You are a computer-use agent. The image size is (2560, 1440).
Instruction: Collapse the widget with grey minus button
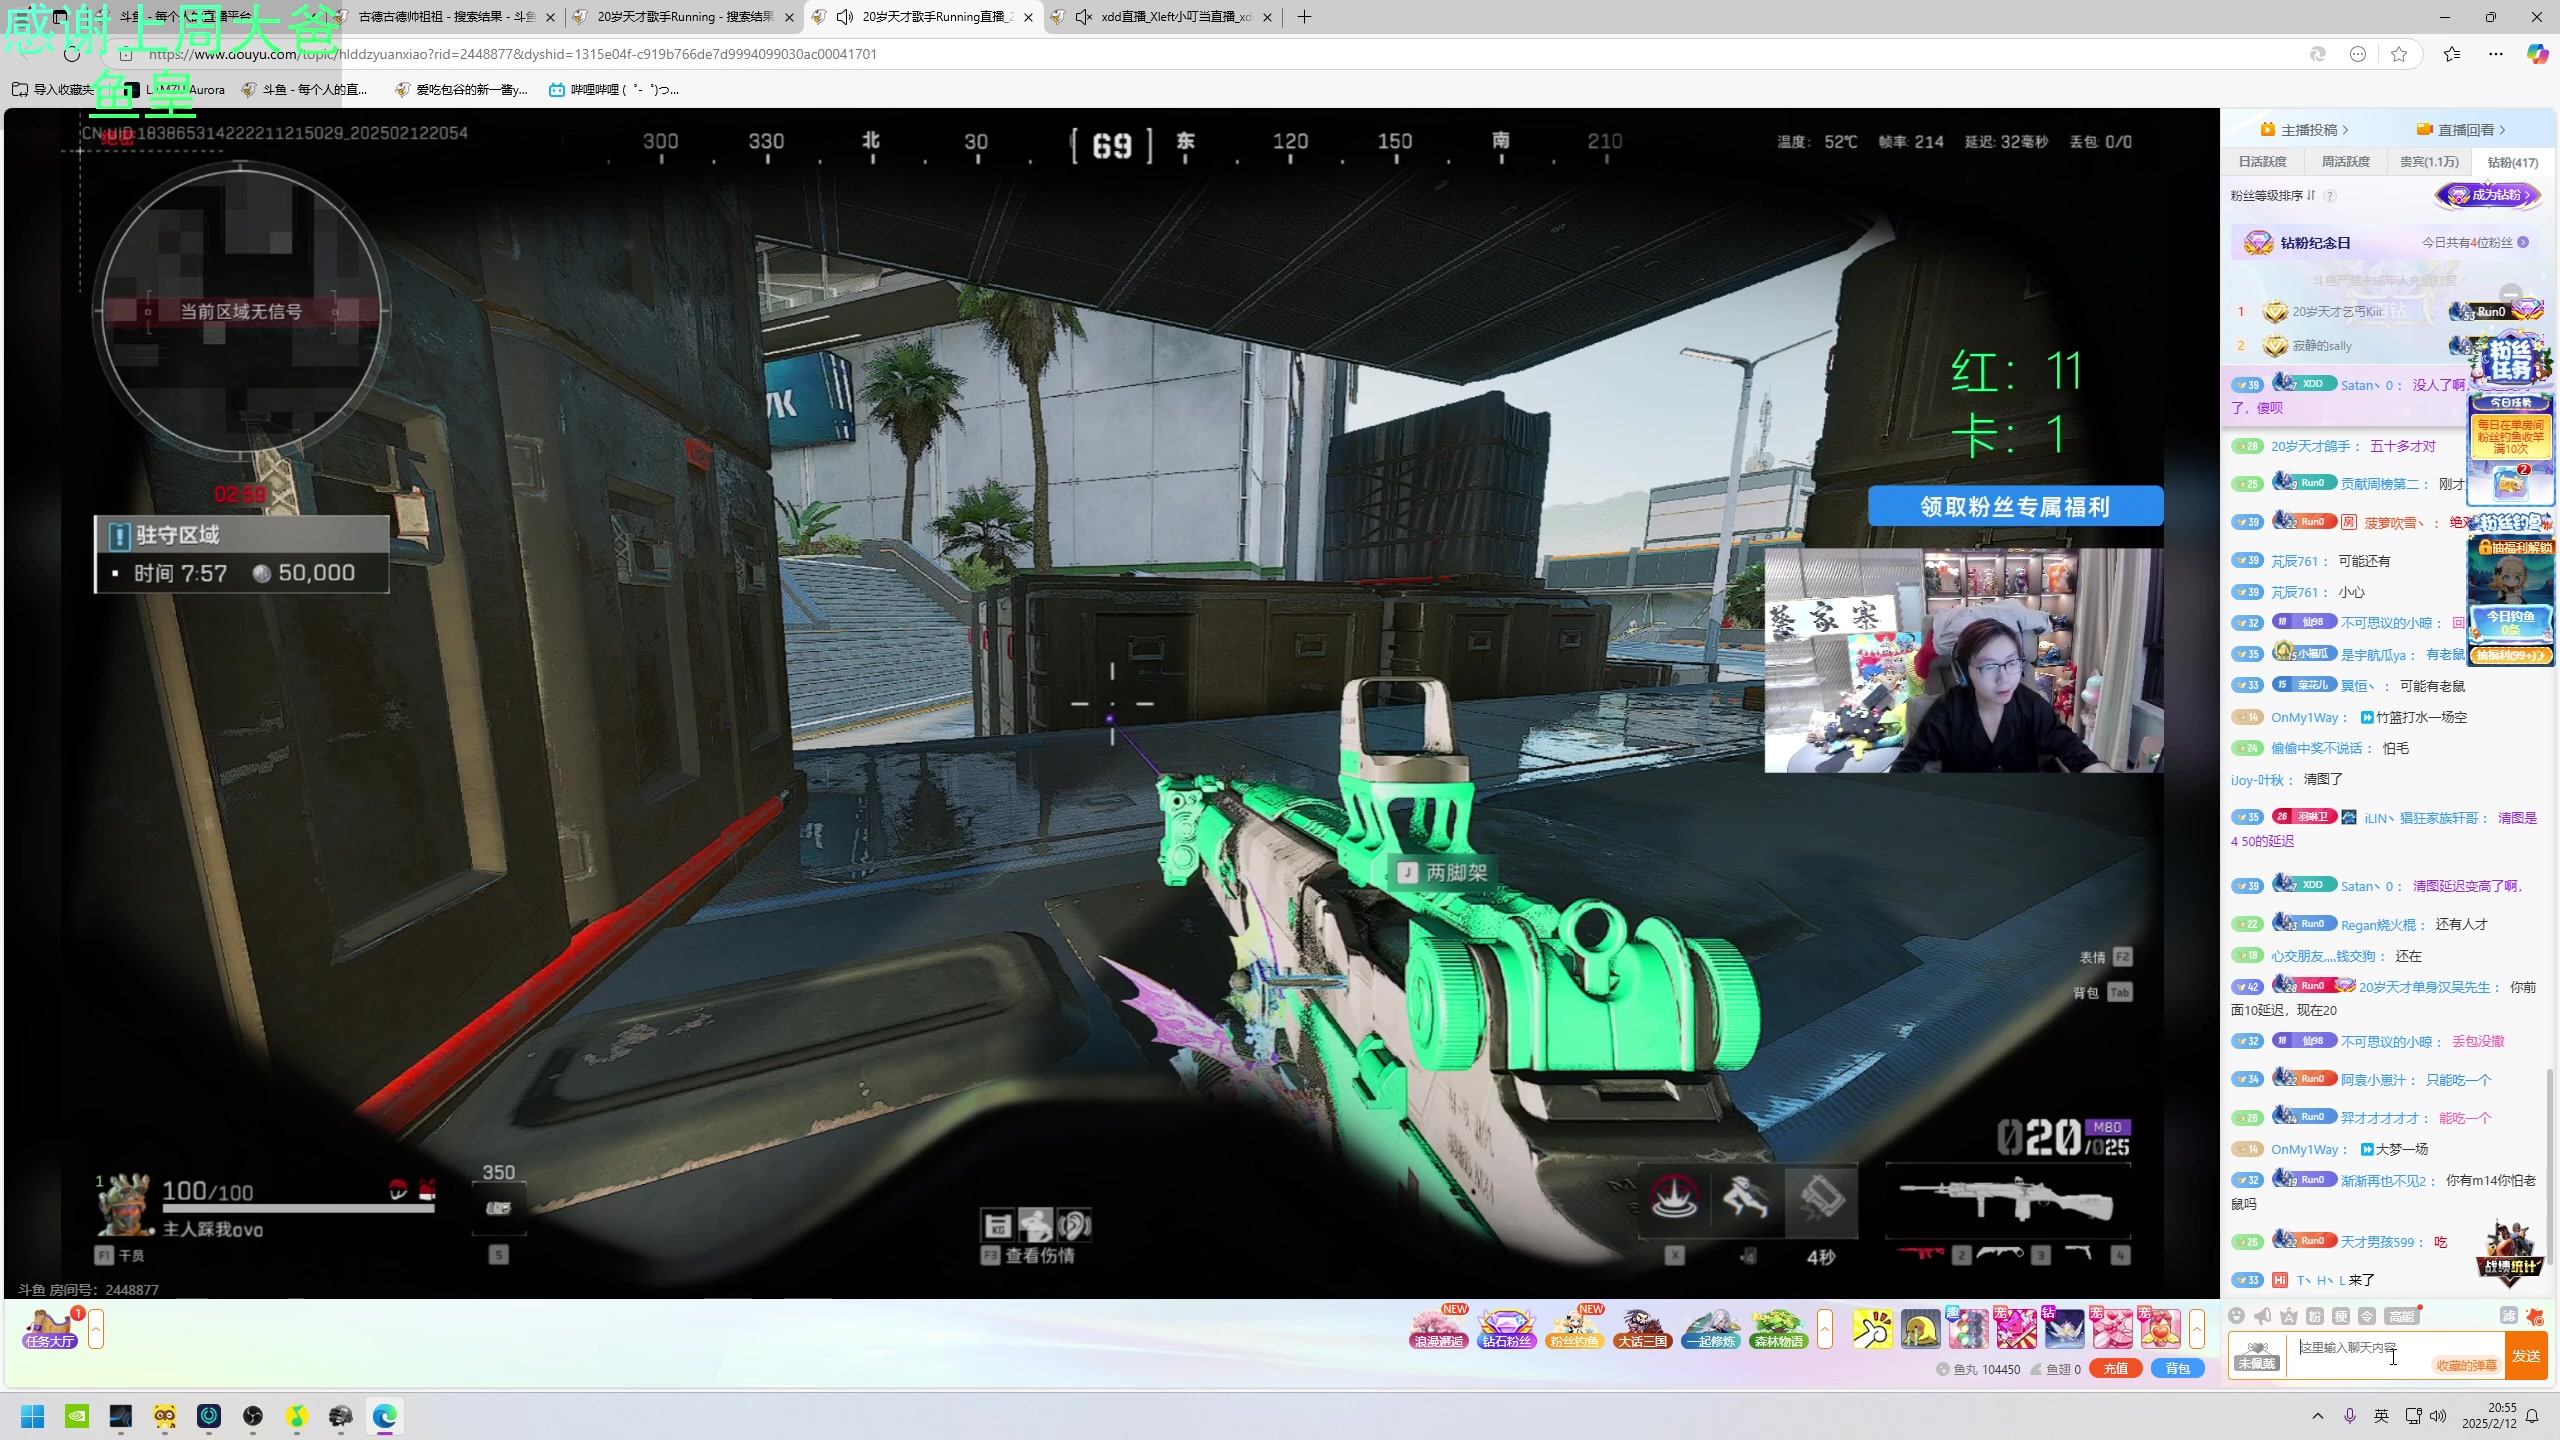(x=2511, y=295)
